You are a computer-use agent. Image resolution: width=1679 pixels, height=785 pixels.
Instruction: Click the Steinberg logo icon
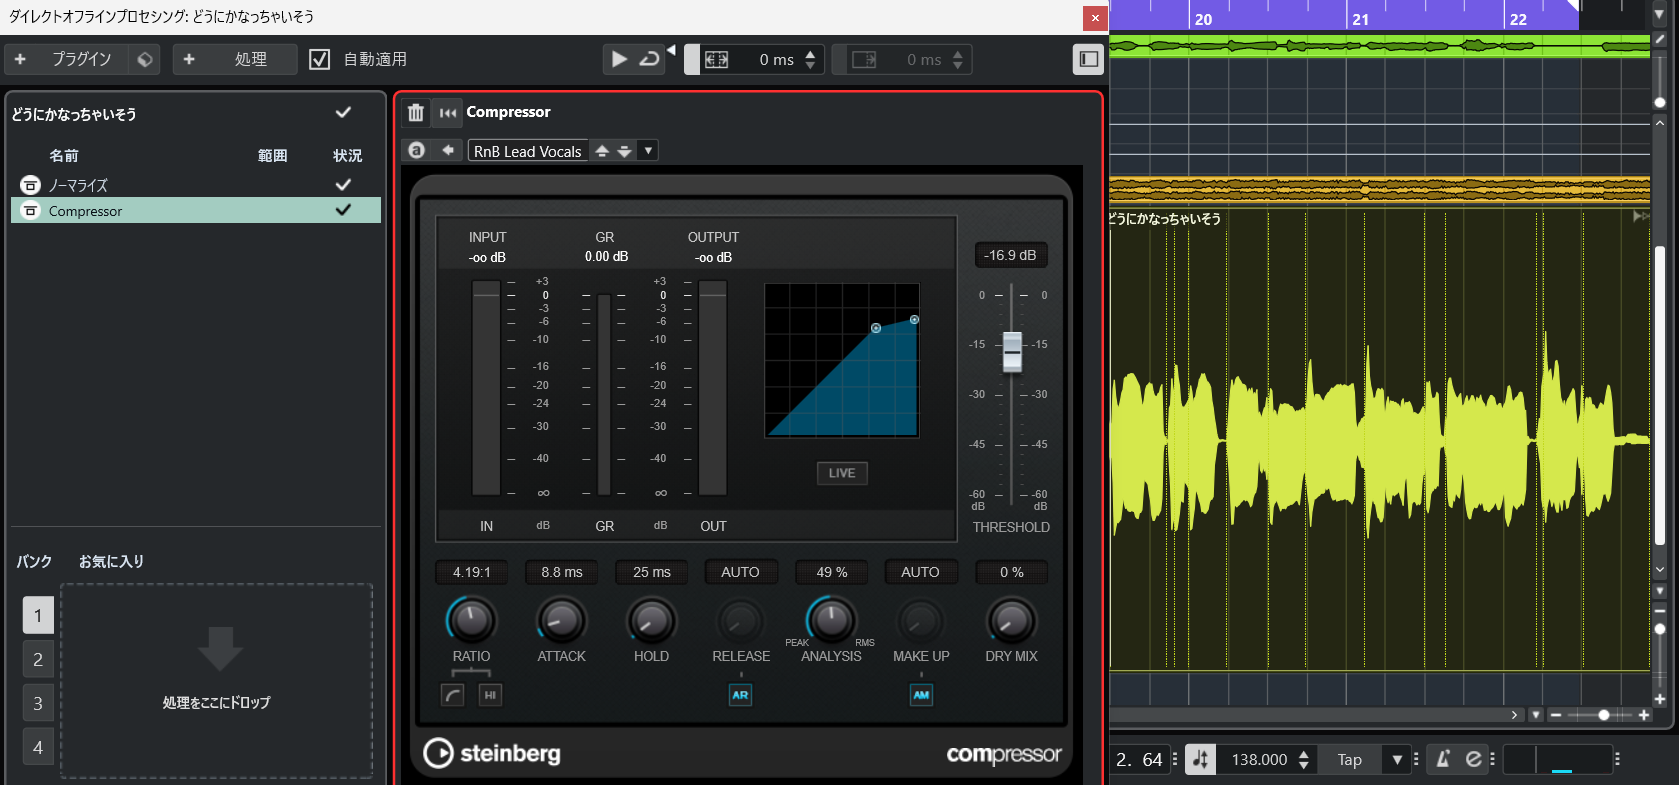[x=438, y=753]
